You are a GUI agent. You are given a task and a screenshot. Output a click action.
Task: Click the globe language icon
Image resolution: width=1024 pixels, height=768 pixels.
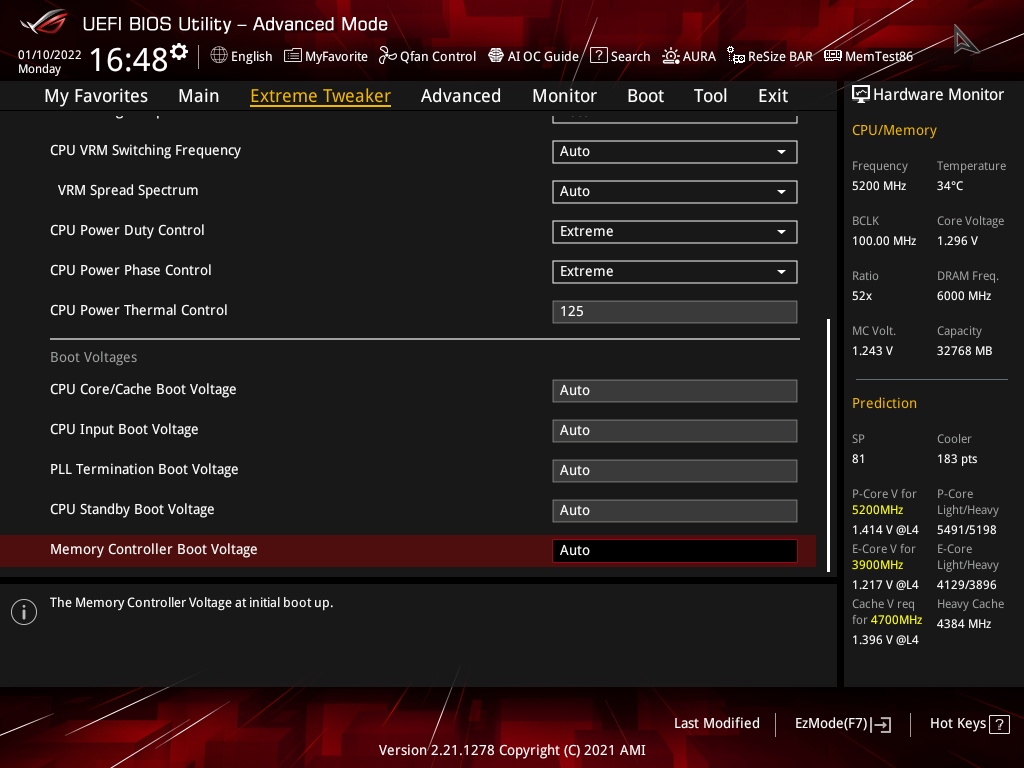[219, 56]
